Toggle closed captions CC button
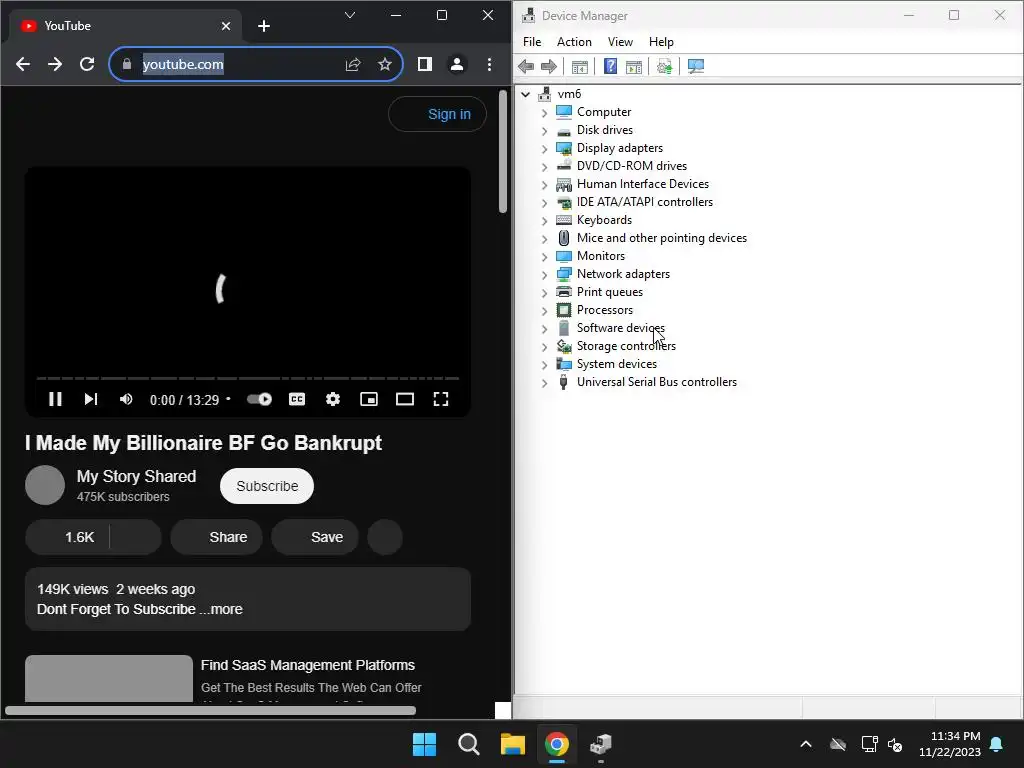Screen dimensions: 1024x768 coord(297,399)
